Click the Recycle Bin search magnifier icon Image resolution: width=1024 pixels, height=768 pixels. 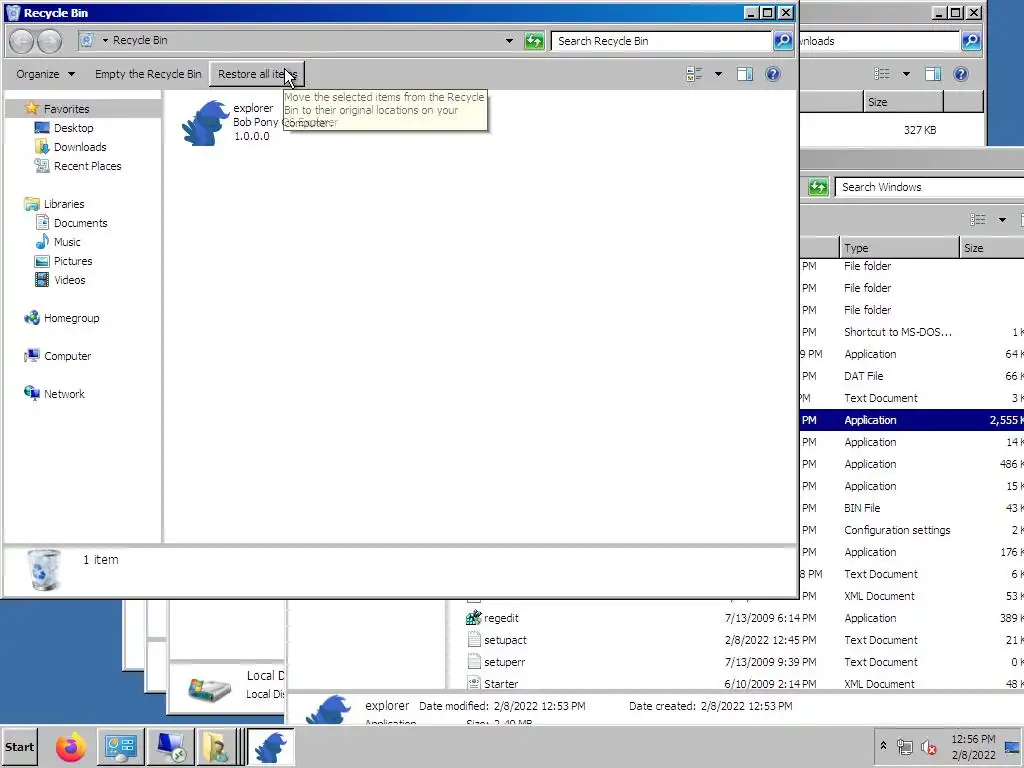pyautogui.click(x=782, y=41)
